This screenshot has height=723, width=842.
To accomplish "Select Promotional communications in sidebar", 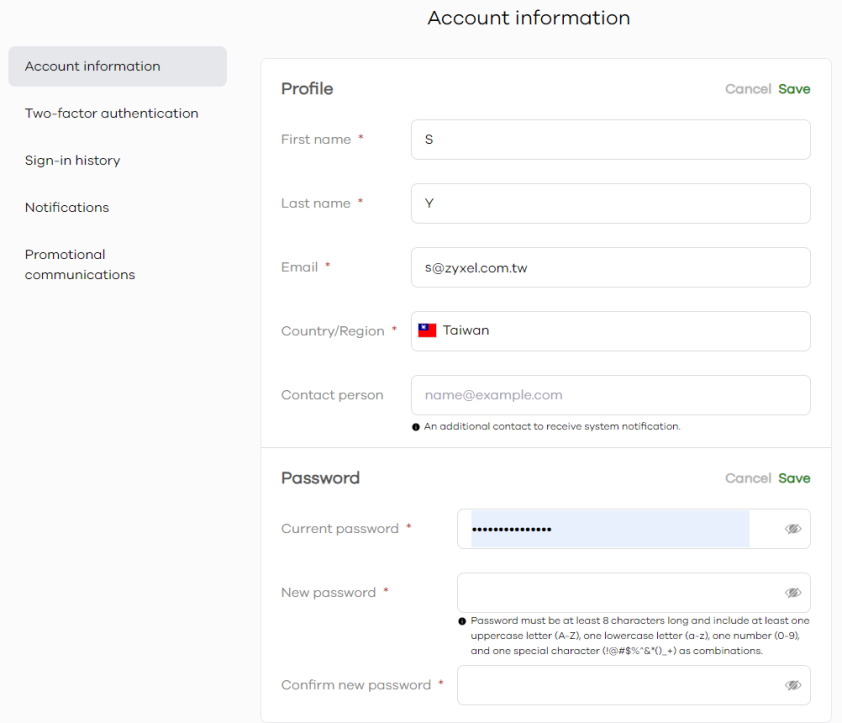I will (80, 264).
